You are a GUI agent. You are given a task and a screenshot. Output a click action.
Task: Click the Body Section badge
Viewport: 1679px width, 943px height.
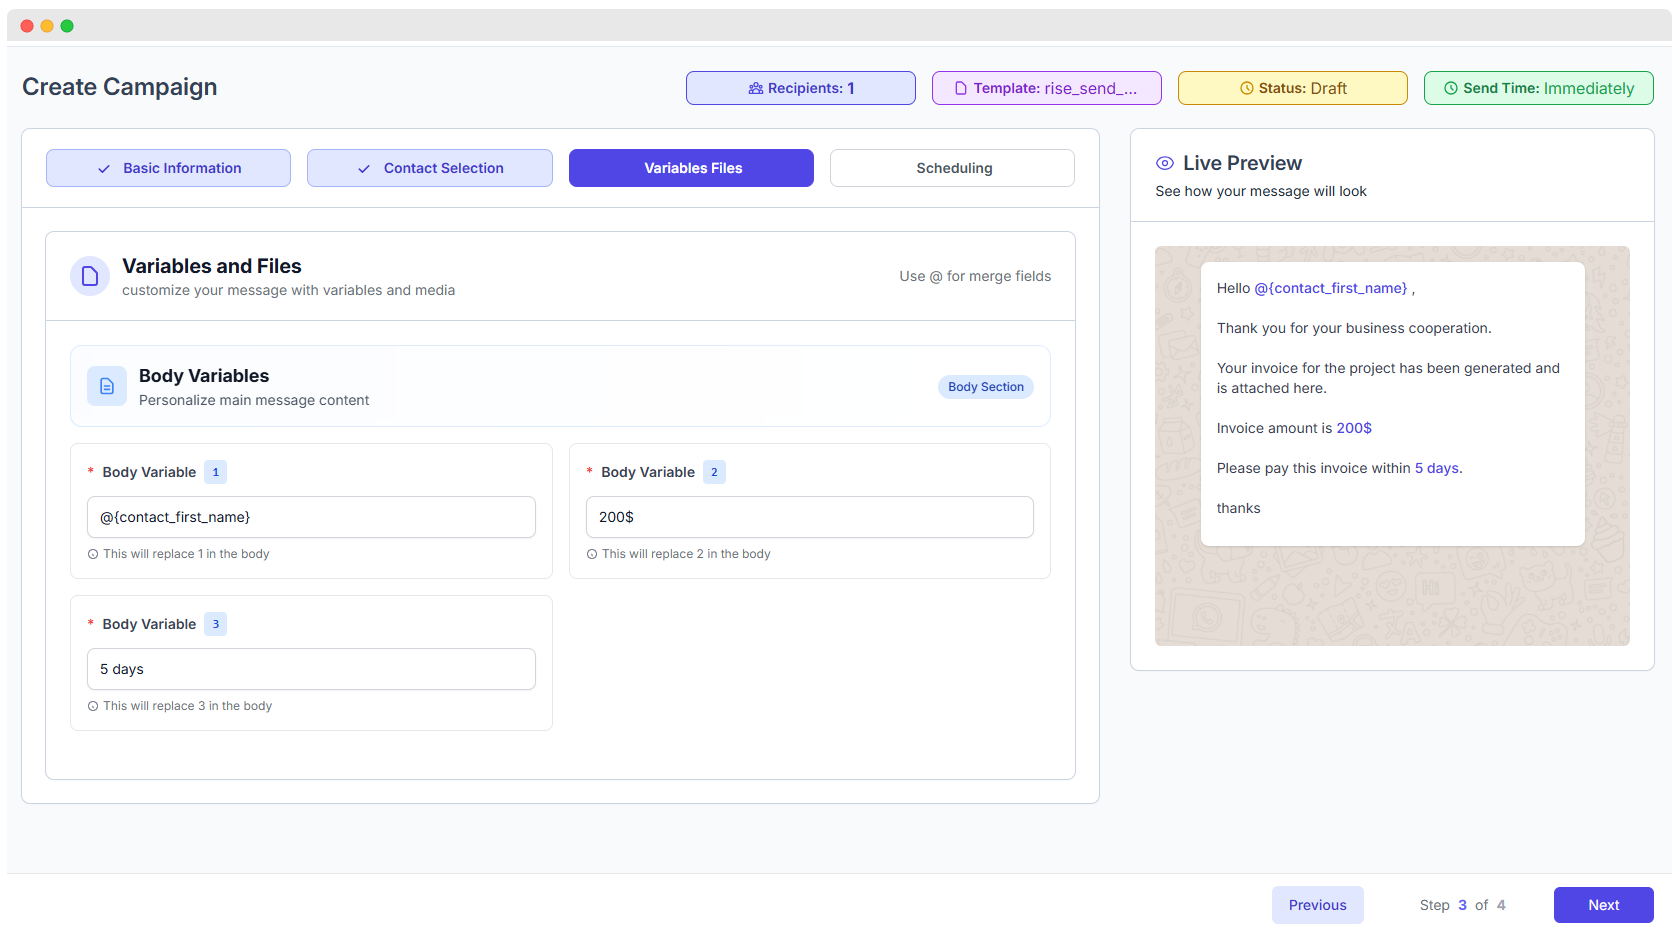pyautogui.click(x=985, y=387)
